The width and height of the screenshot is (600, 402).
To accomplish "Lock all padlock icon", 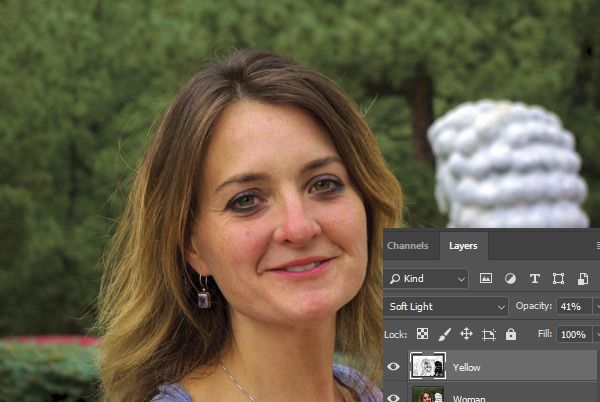I will [x=511, y=334].
